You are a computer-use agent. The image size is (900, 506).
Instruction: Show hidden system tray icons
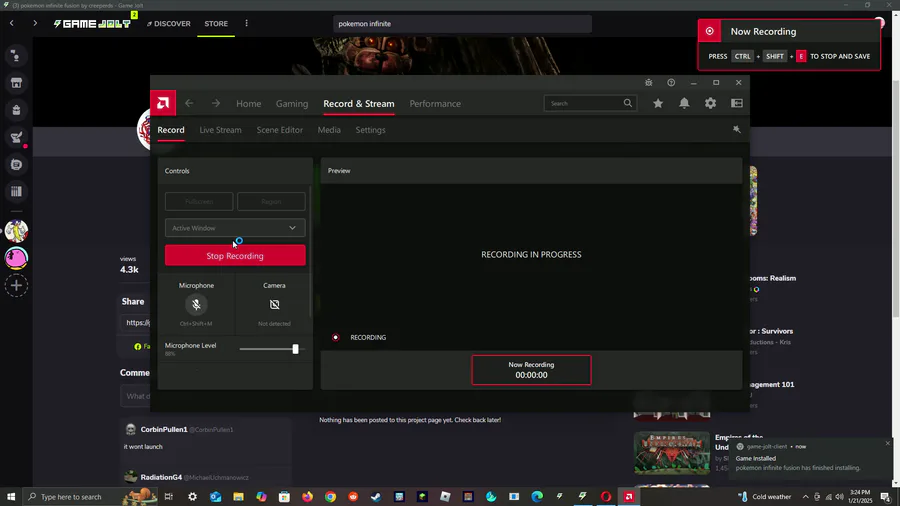pos(805,497)
